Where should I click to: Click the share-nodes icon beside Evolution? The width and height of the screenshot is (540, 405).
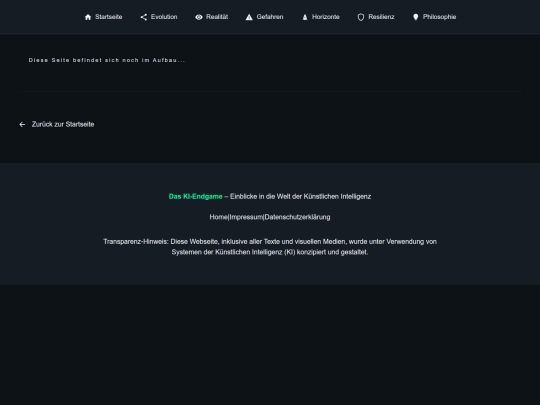(144, 17)
